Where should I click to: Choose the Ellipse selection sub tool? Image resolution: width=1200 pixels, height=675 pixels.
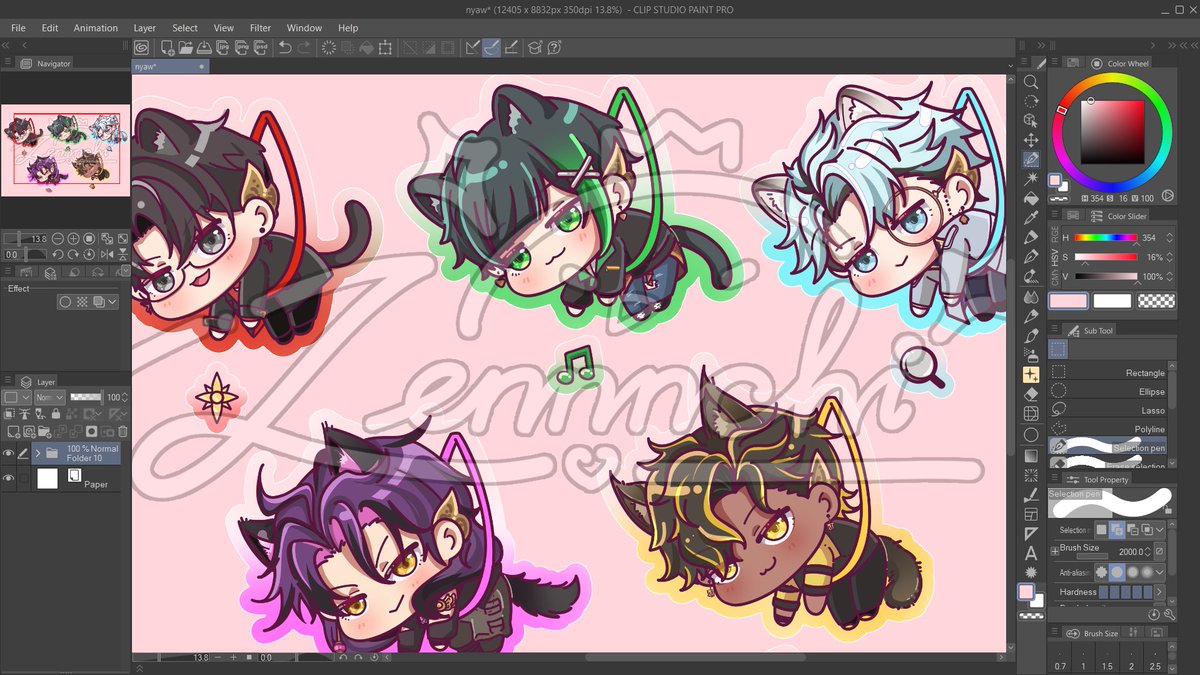click(x=1108, y=391)
